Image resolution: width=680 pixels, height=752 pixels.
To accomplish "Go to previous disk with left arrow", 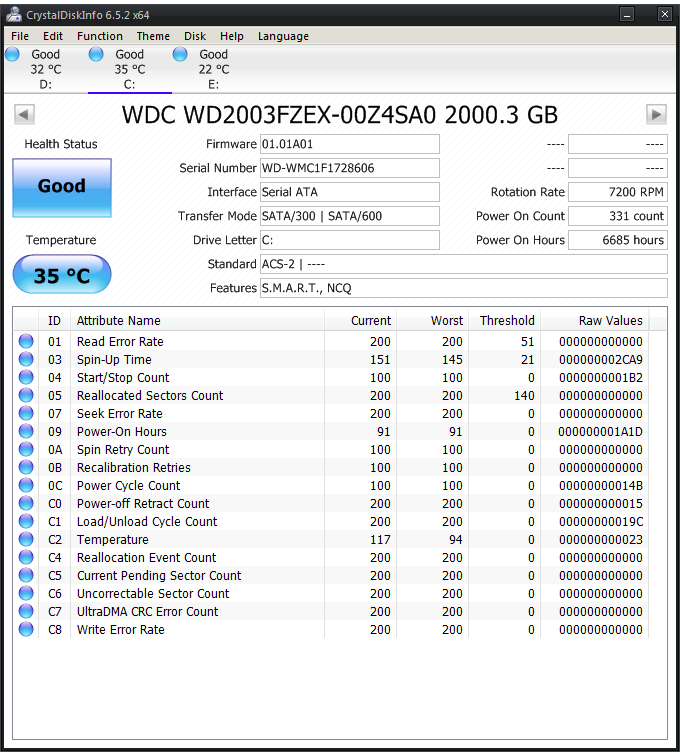I will click(x=24, y=115).
